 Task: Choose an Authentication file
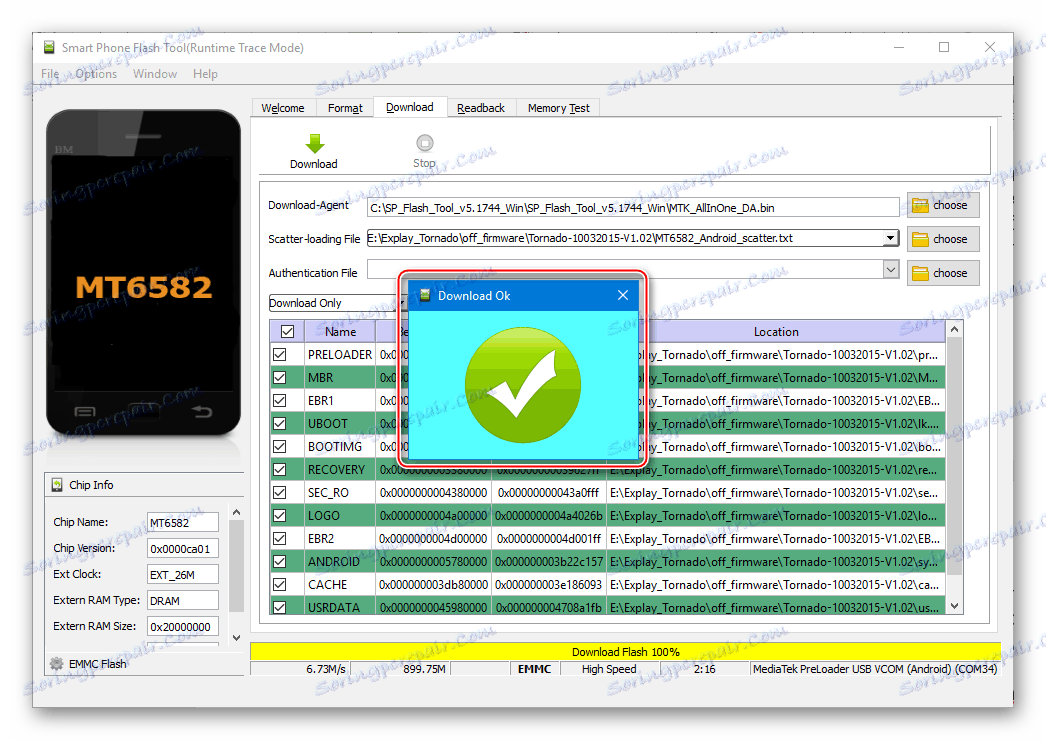943,273
